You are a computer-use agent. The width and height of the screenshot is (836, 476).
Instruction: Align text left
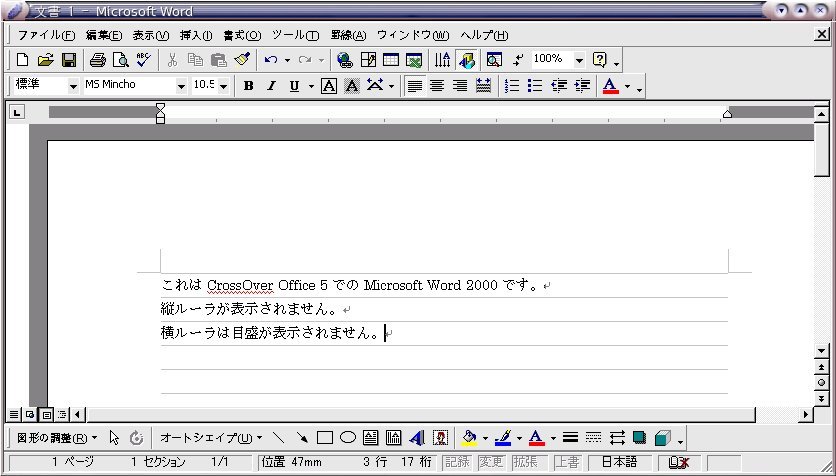click(414, 86)
